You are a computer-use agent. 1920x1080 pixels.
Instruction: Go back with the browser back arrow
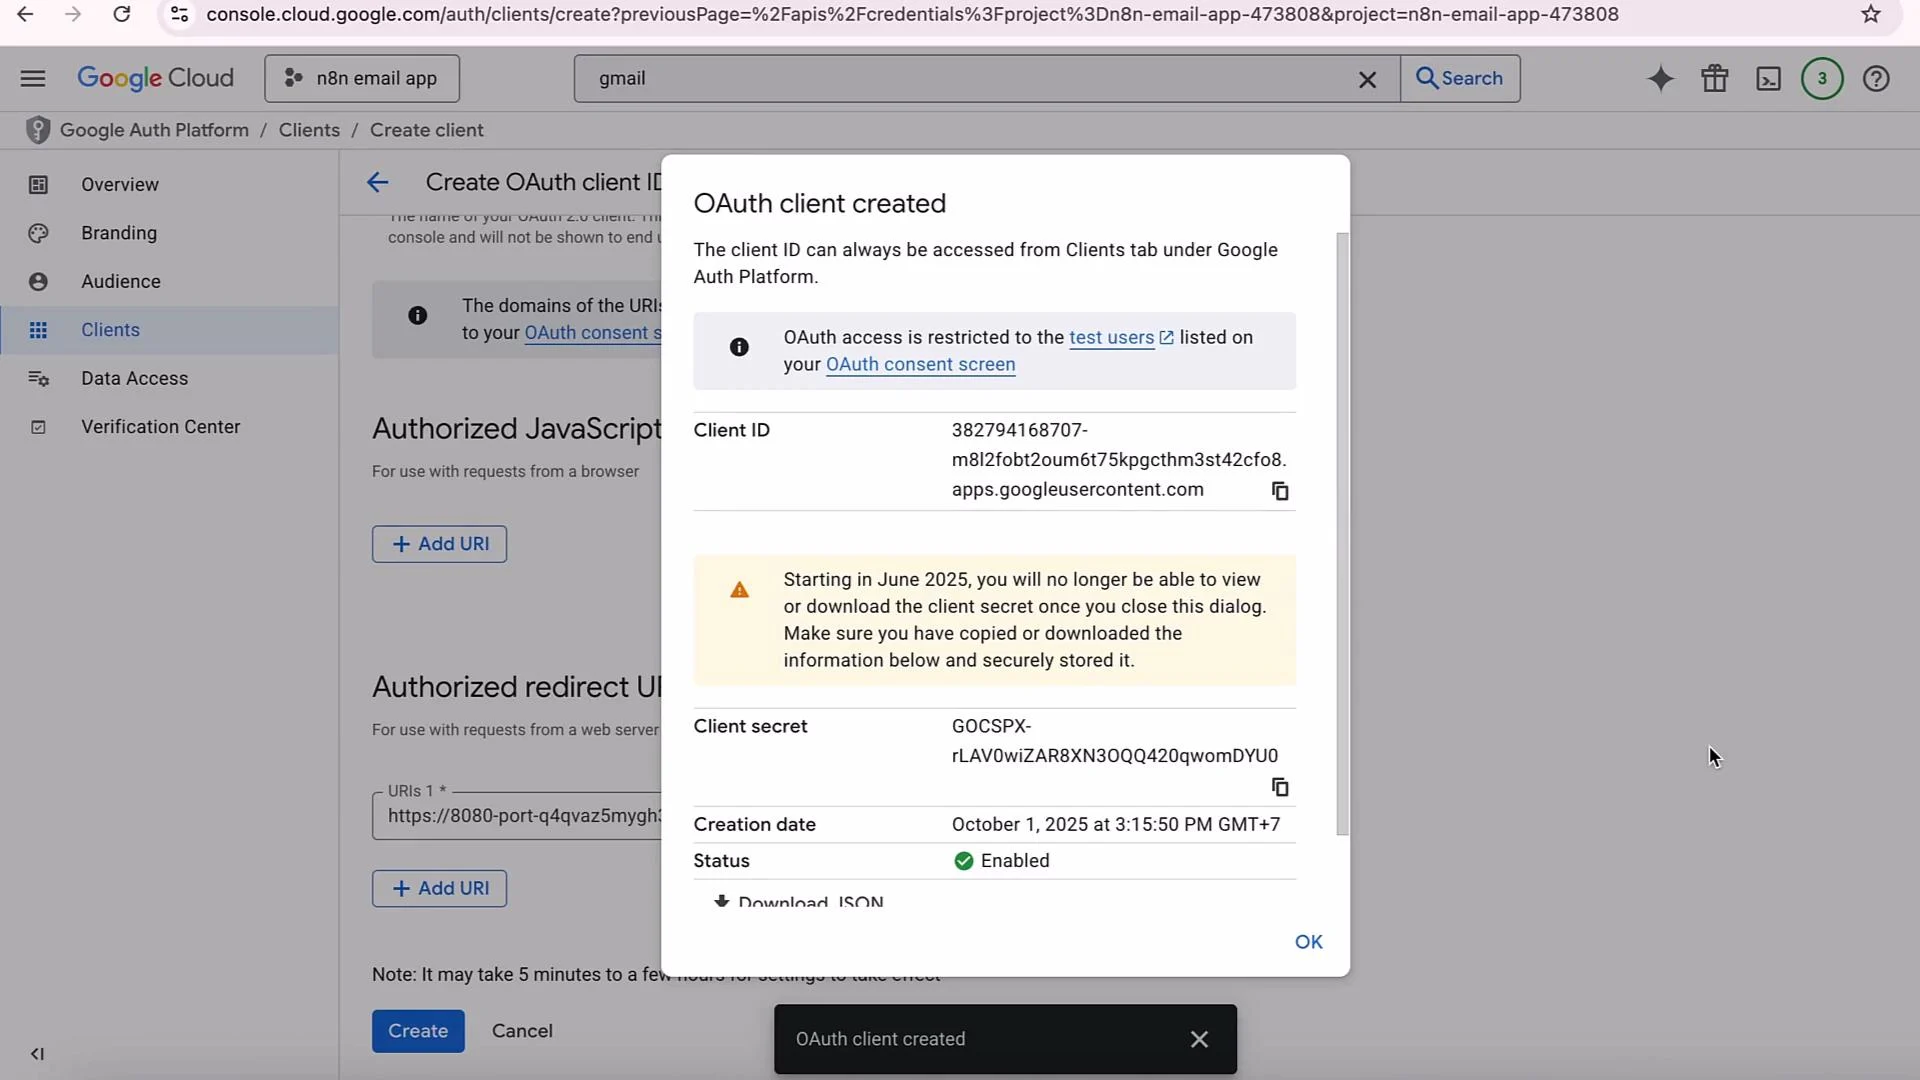25,14
